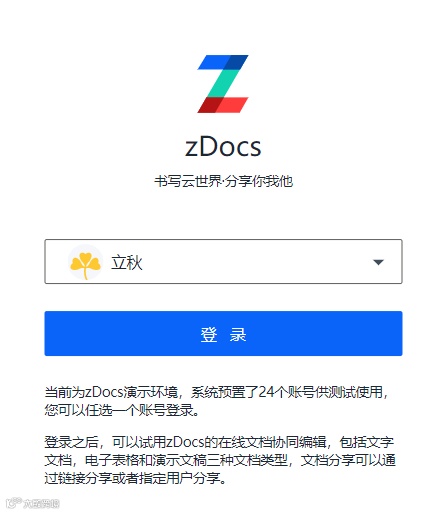Image resolution: width=439 pixels, height=514 pixels.
Task: Open the account list with the dropdown arrow
Action: click(x=378, y=262)
